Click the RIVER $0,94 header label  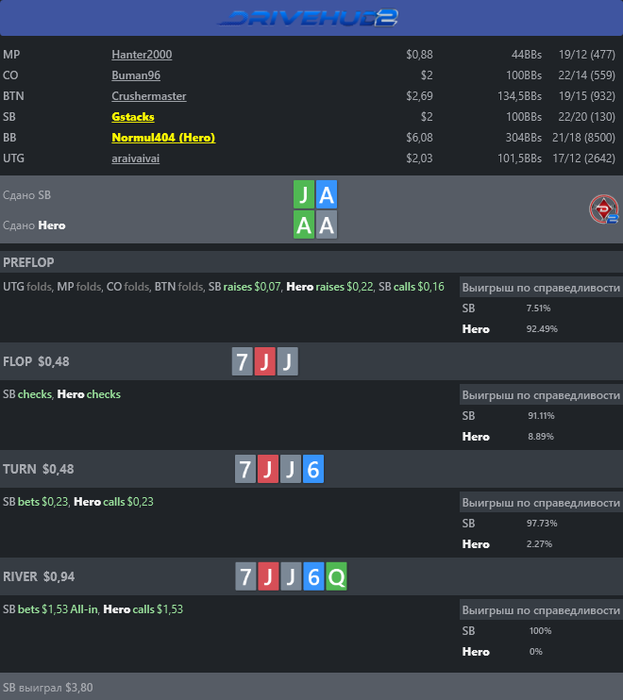[39, 577]
